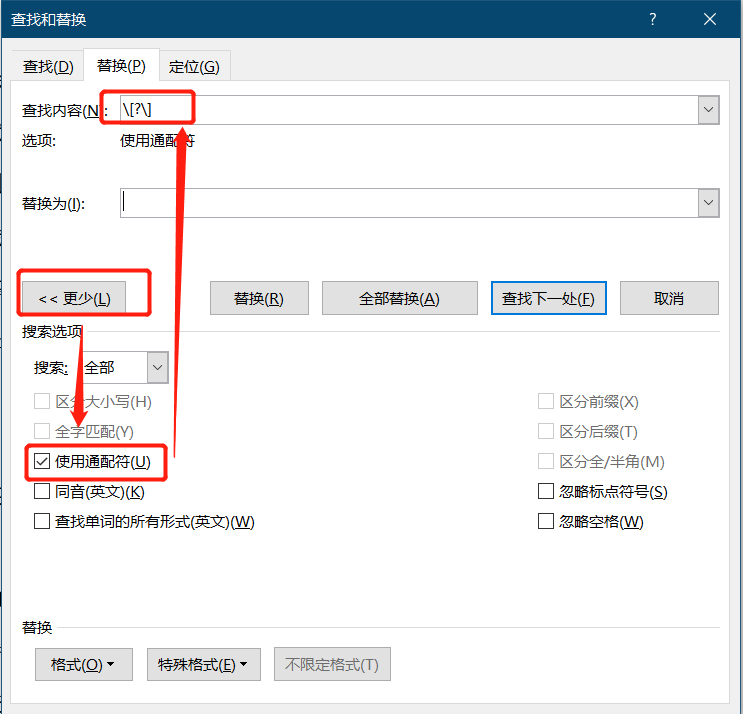Switch to the 查找(D) tab
Image resolution: width=743 pixels, height=714 pixels.
coord(48,67)
